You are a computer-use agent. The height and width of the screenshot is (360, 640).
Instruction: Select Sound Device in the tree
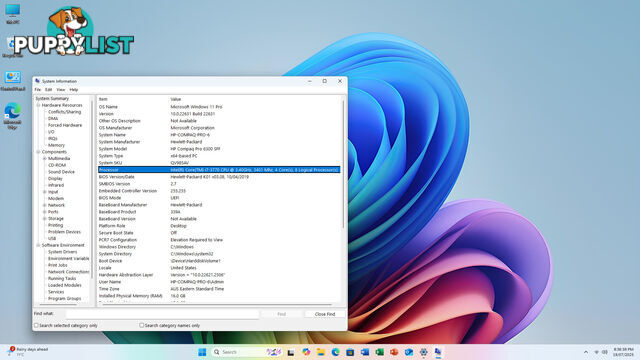[x=61, y=172]
